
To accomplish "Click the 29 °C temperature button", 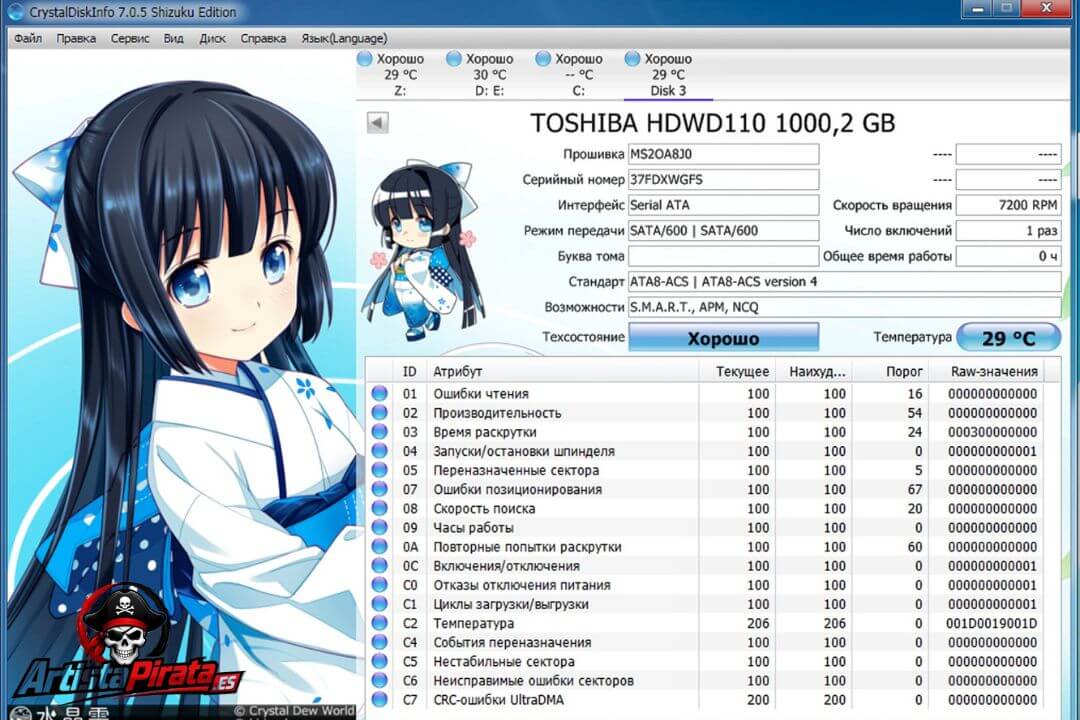I will [x=1008, y=338].
